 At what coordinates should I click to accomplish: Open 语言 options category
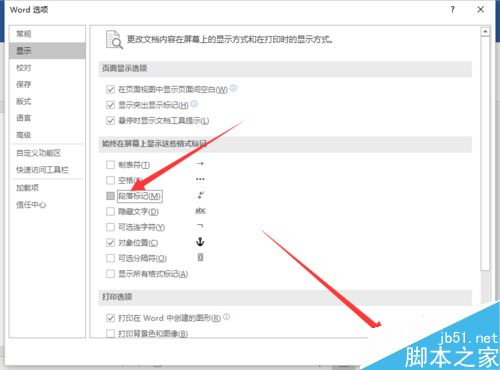[47, 118]
